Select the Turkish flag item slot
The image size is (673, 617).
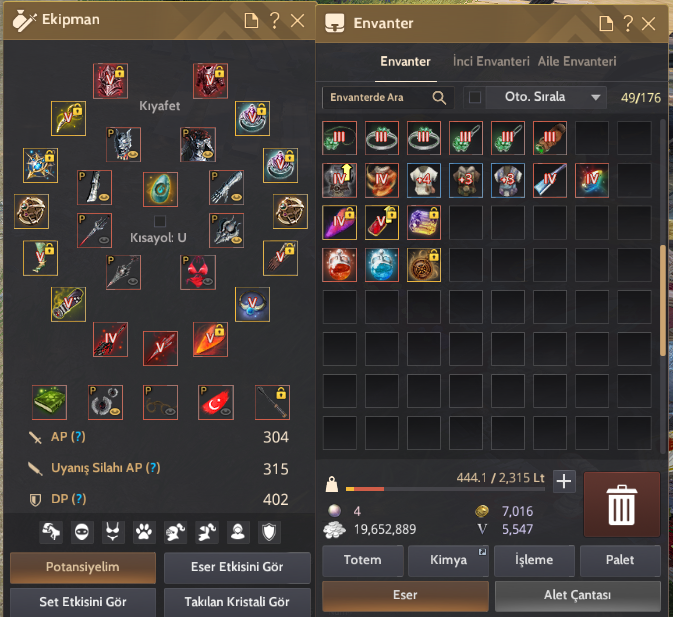click(216, 402)
